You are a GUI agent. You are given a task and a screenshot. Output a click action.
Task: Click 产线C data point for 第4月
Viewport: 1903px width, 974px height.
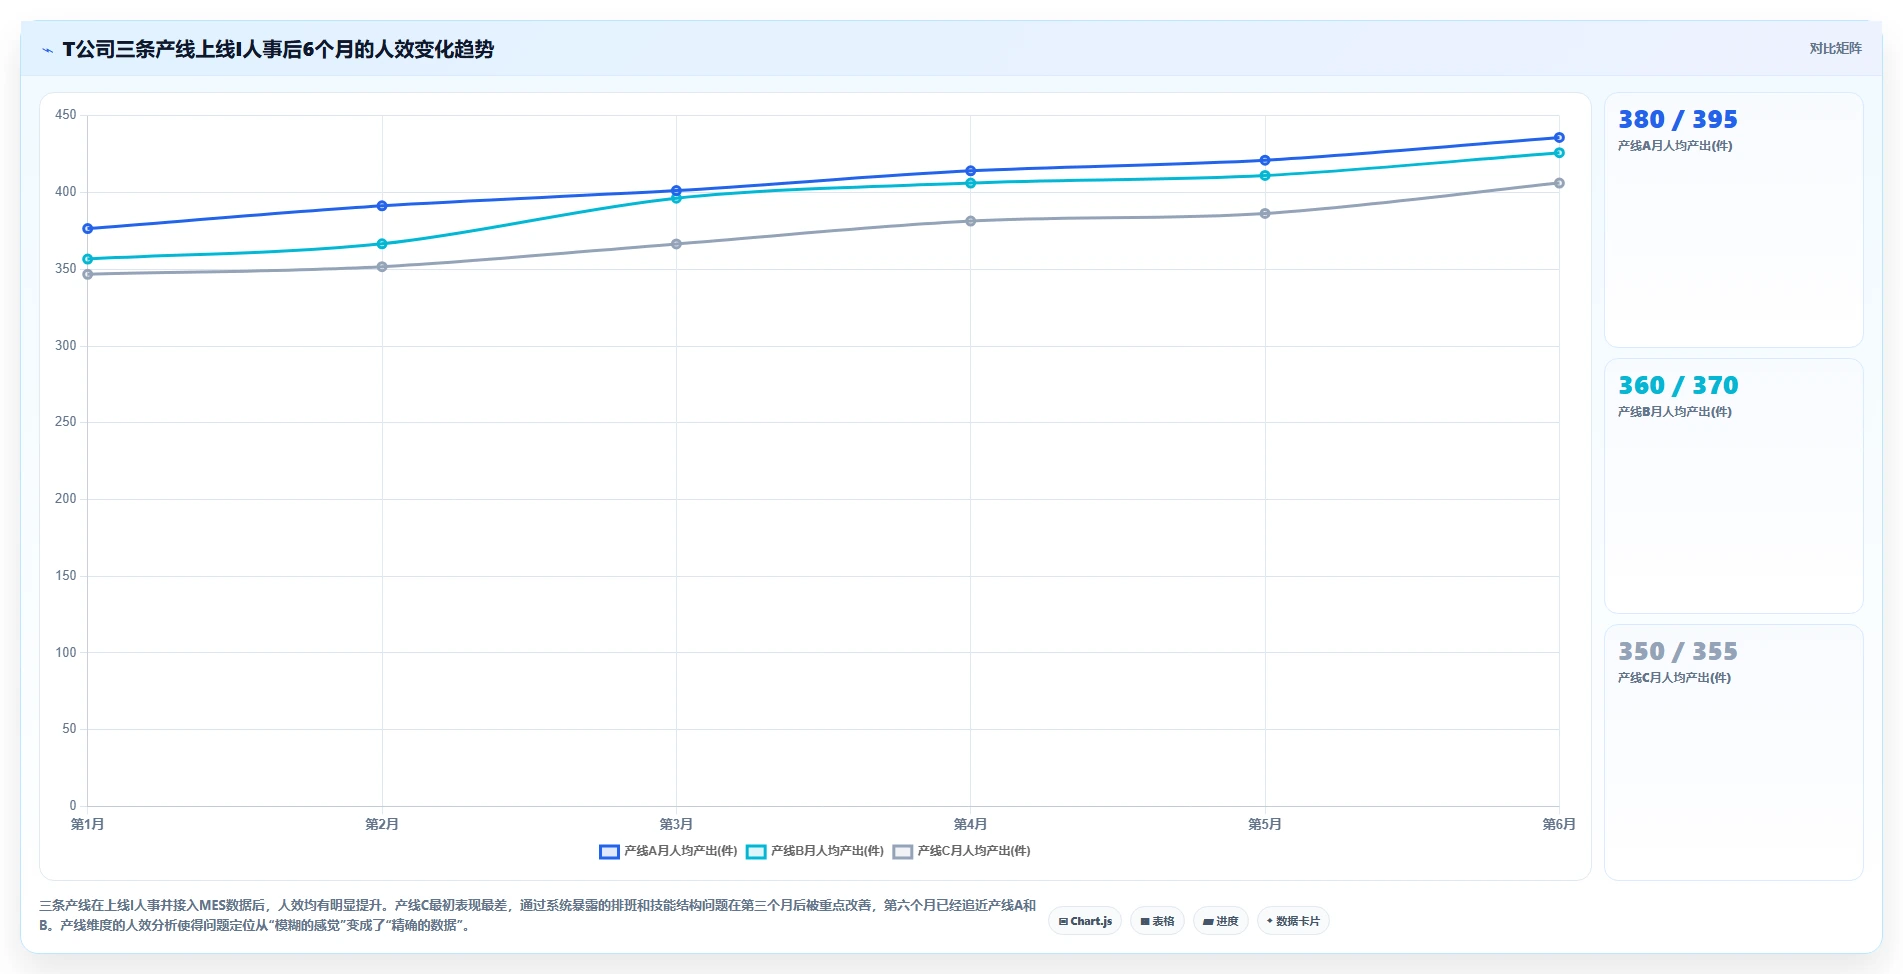[971, 221]
